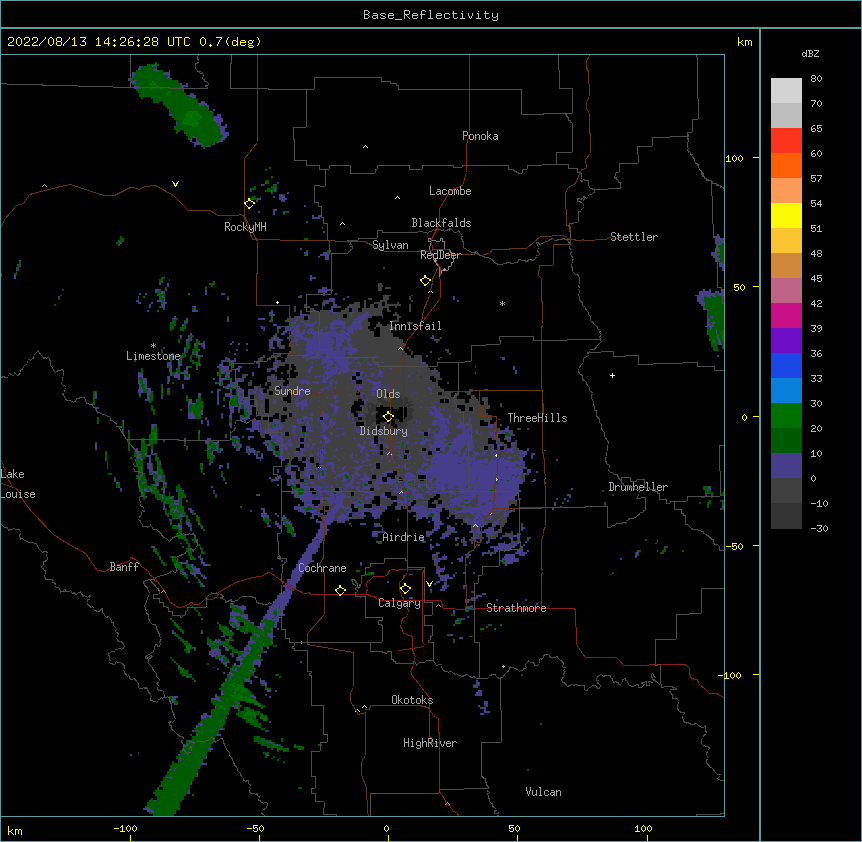Select the Strathmore map label
Screen dimensions: 862x842
[x=516, y=608]
